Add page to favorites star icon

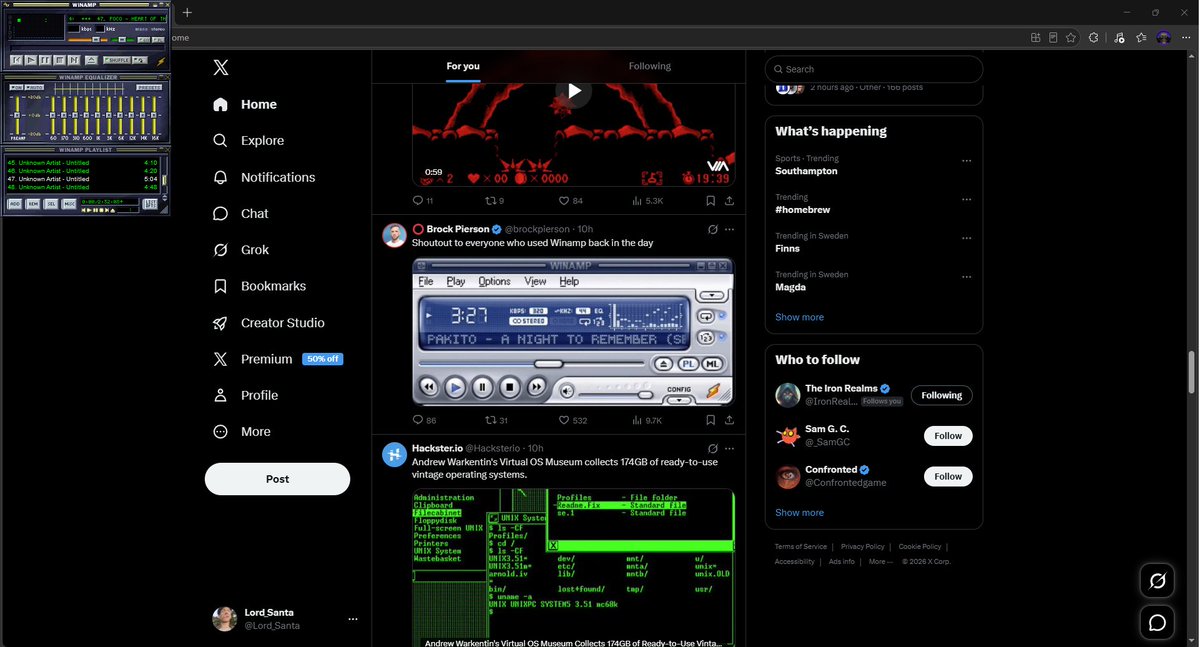click(1071, 38)
